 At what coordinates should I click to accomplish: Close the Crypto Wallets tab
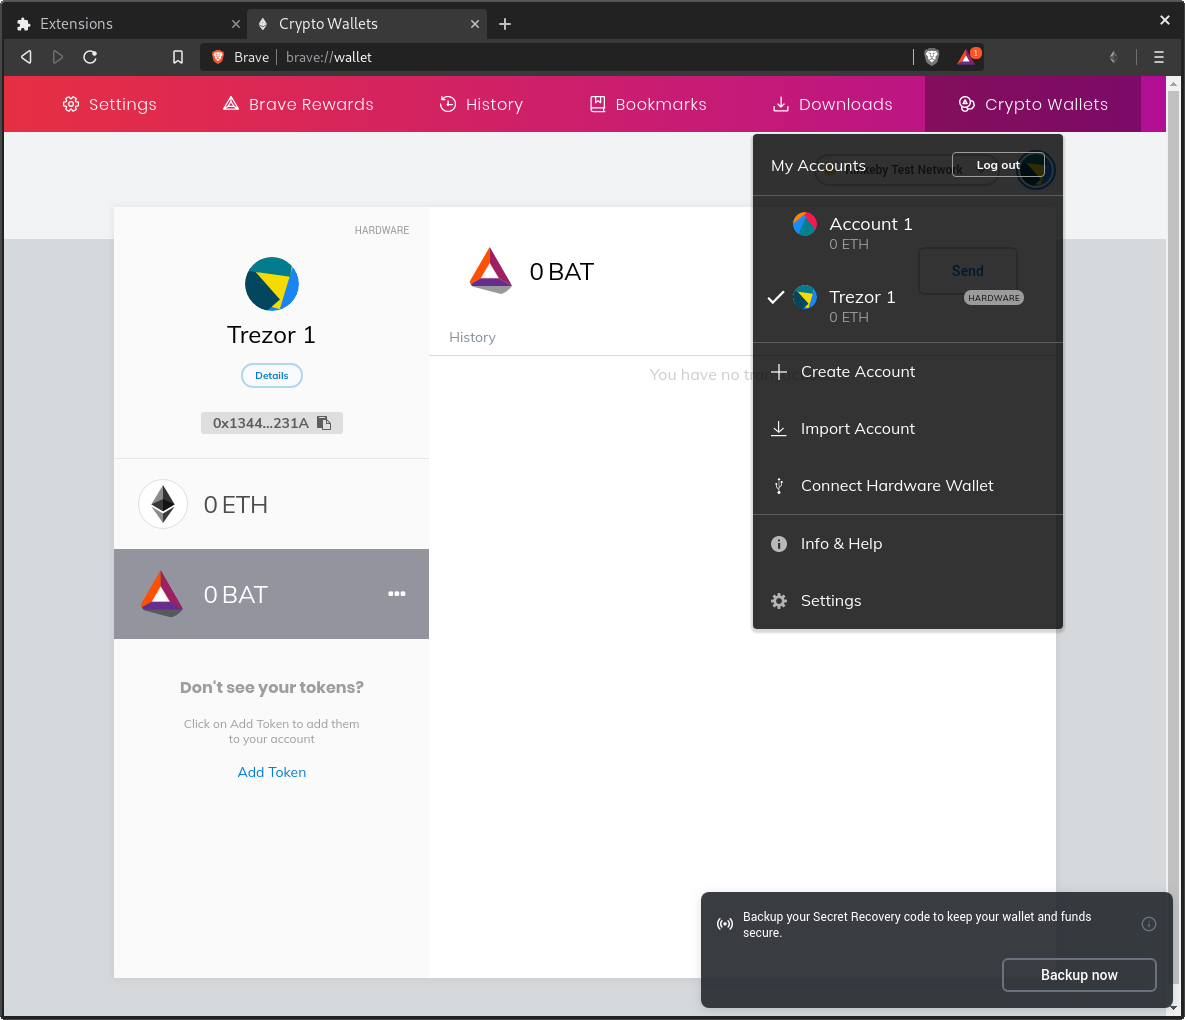[475, 24]
